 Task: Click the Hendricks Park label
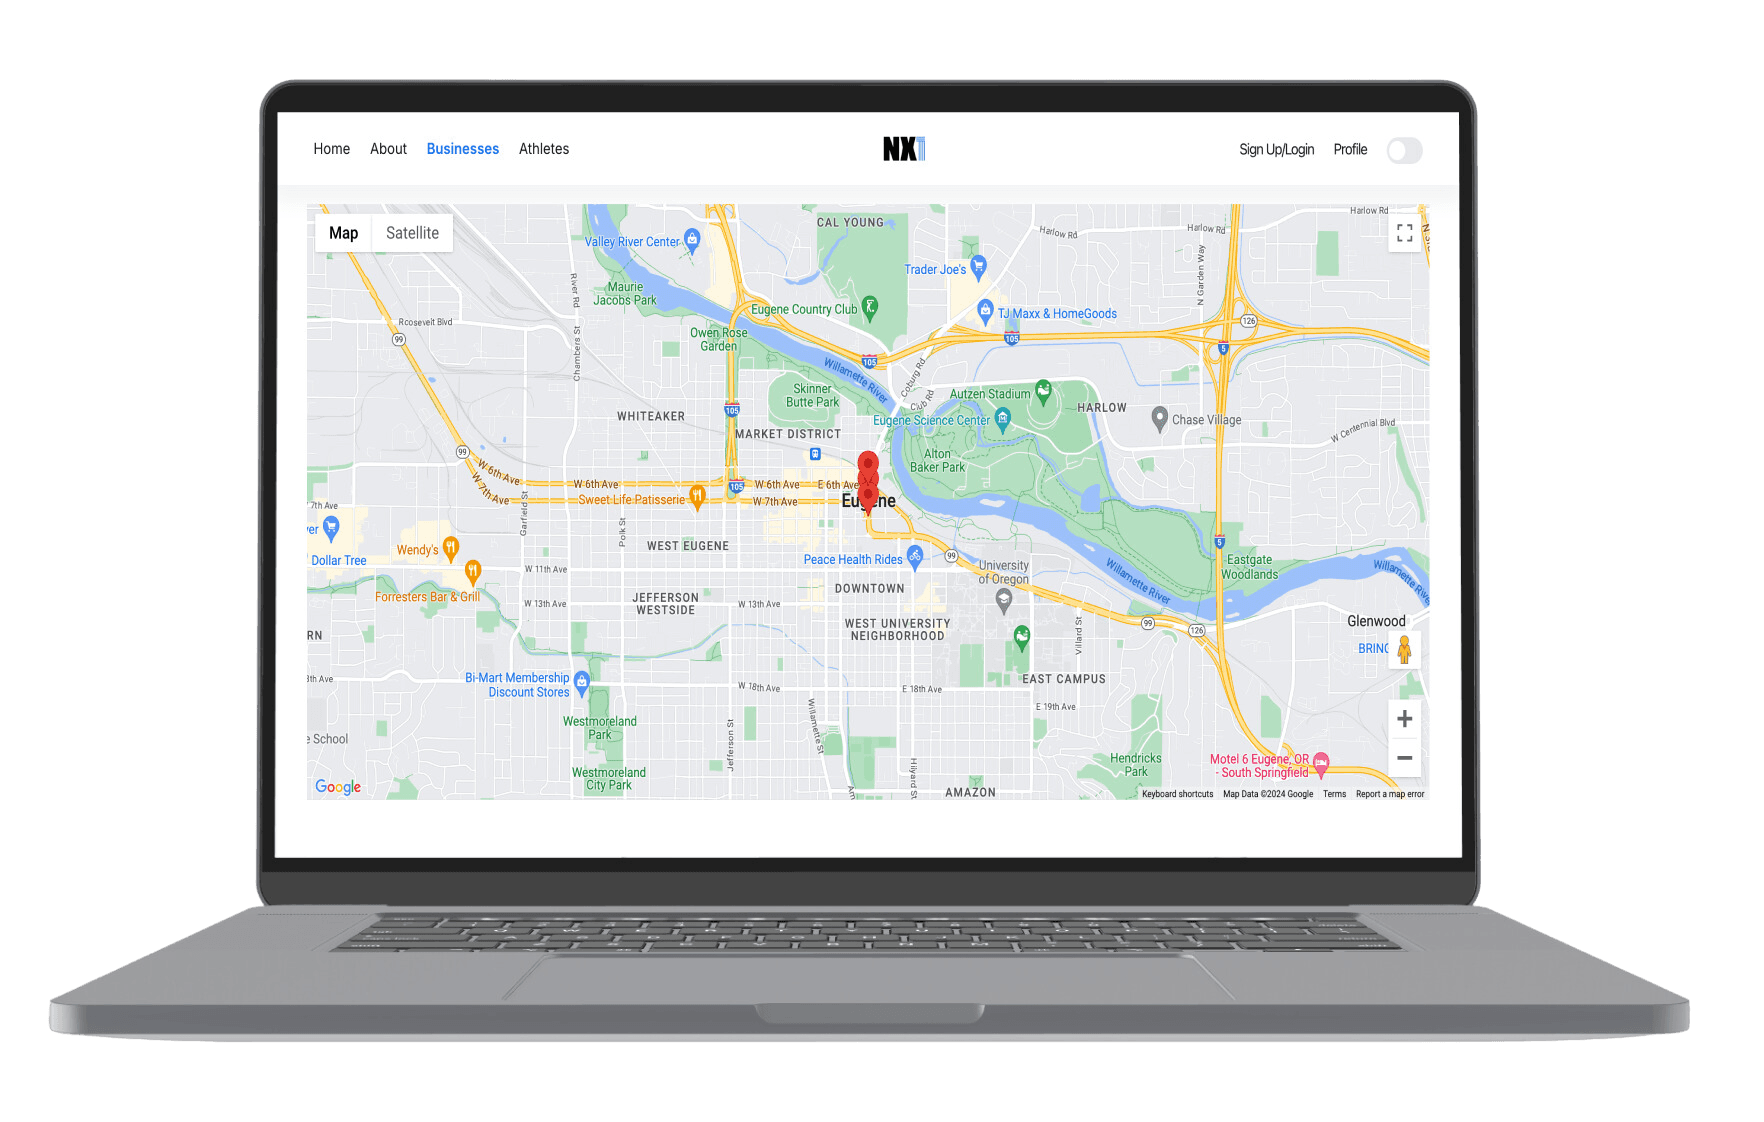click(x=1135, y=765)
